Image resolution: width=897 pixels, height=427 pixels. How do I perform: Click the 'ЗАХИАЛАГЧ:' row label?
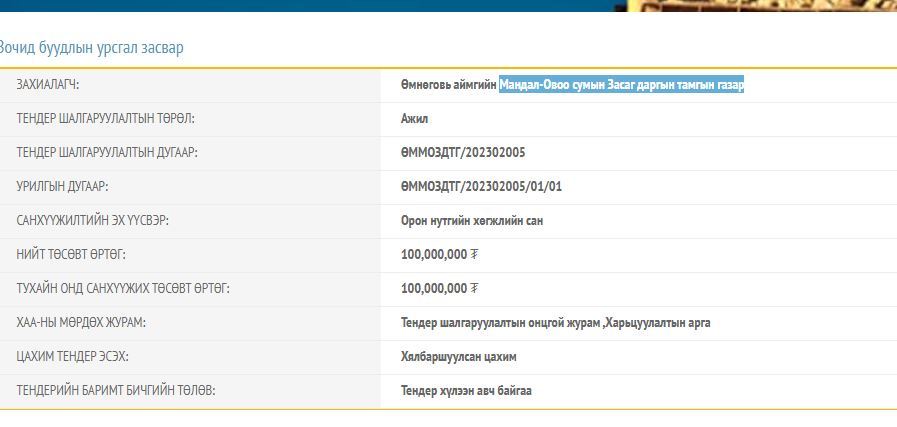pyautogui.click(x=48, y=85)
